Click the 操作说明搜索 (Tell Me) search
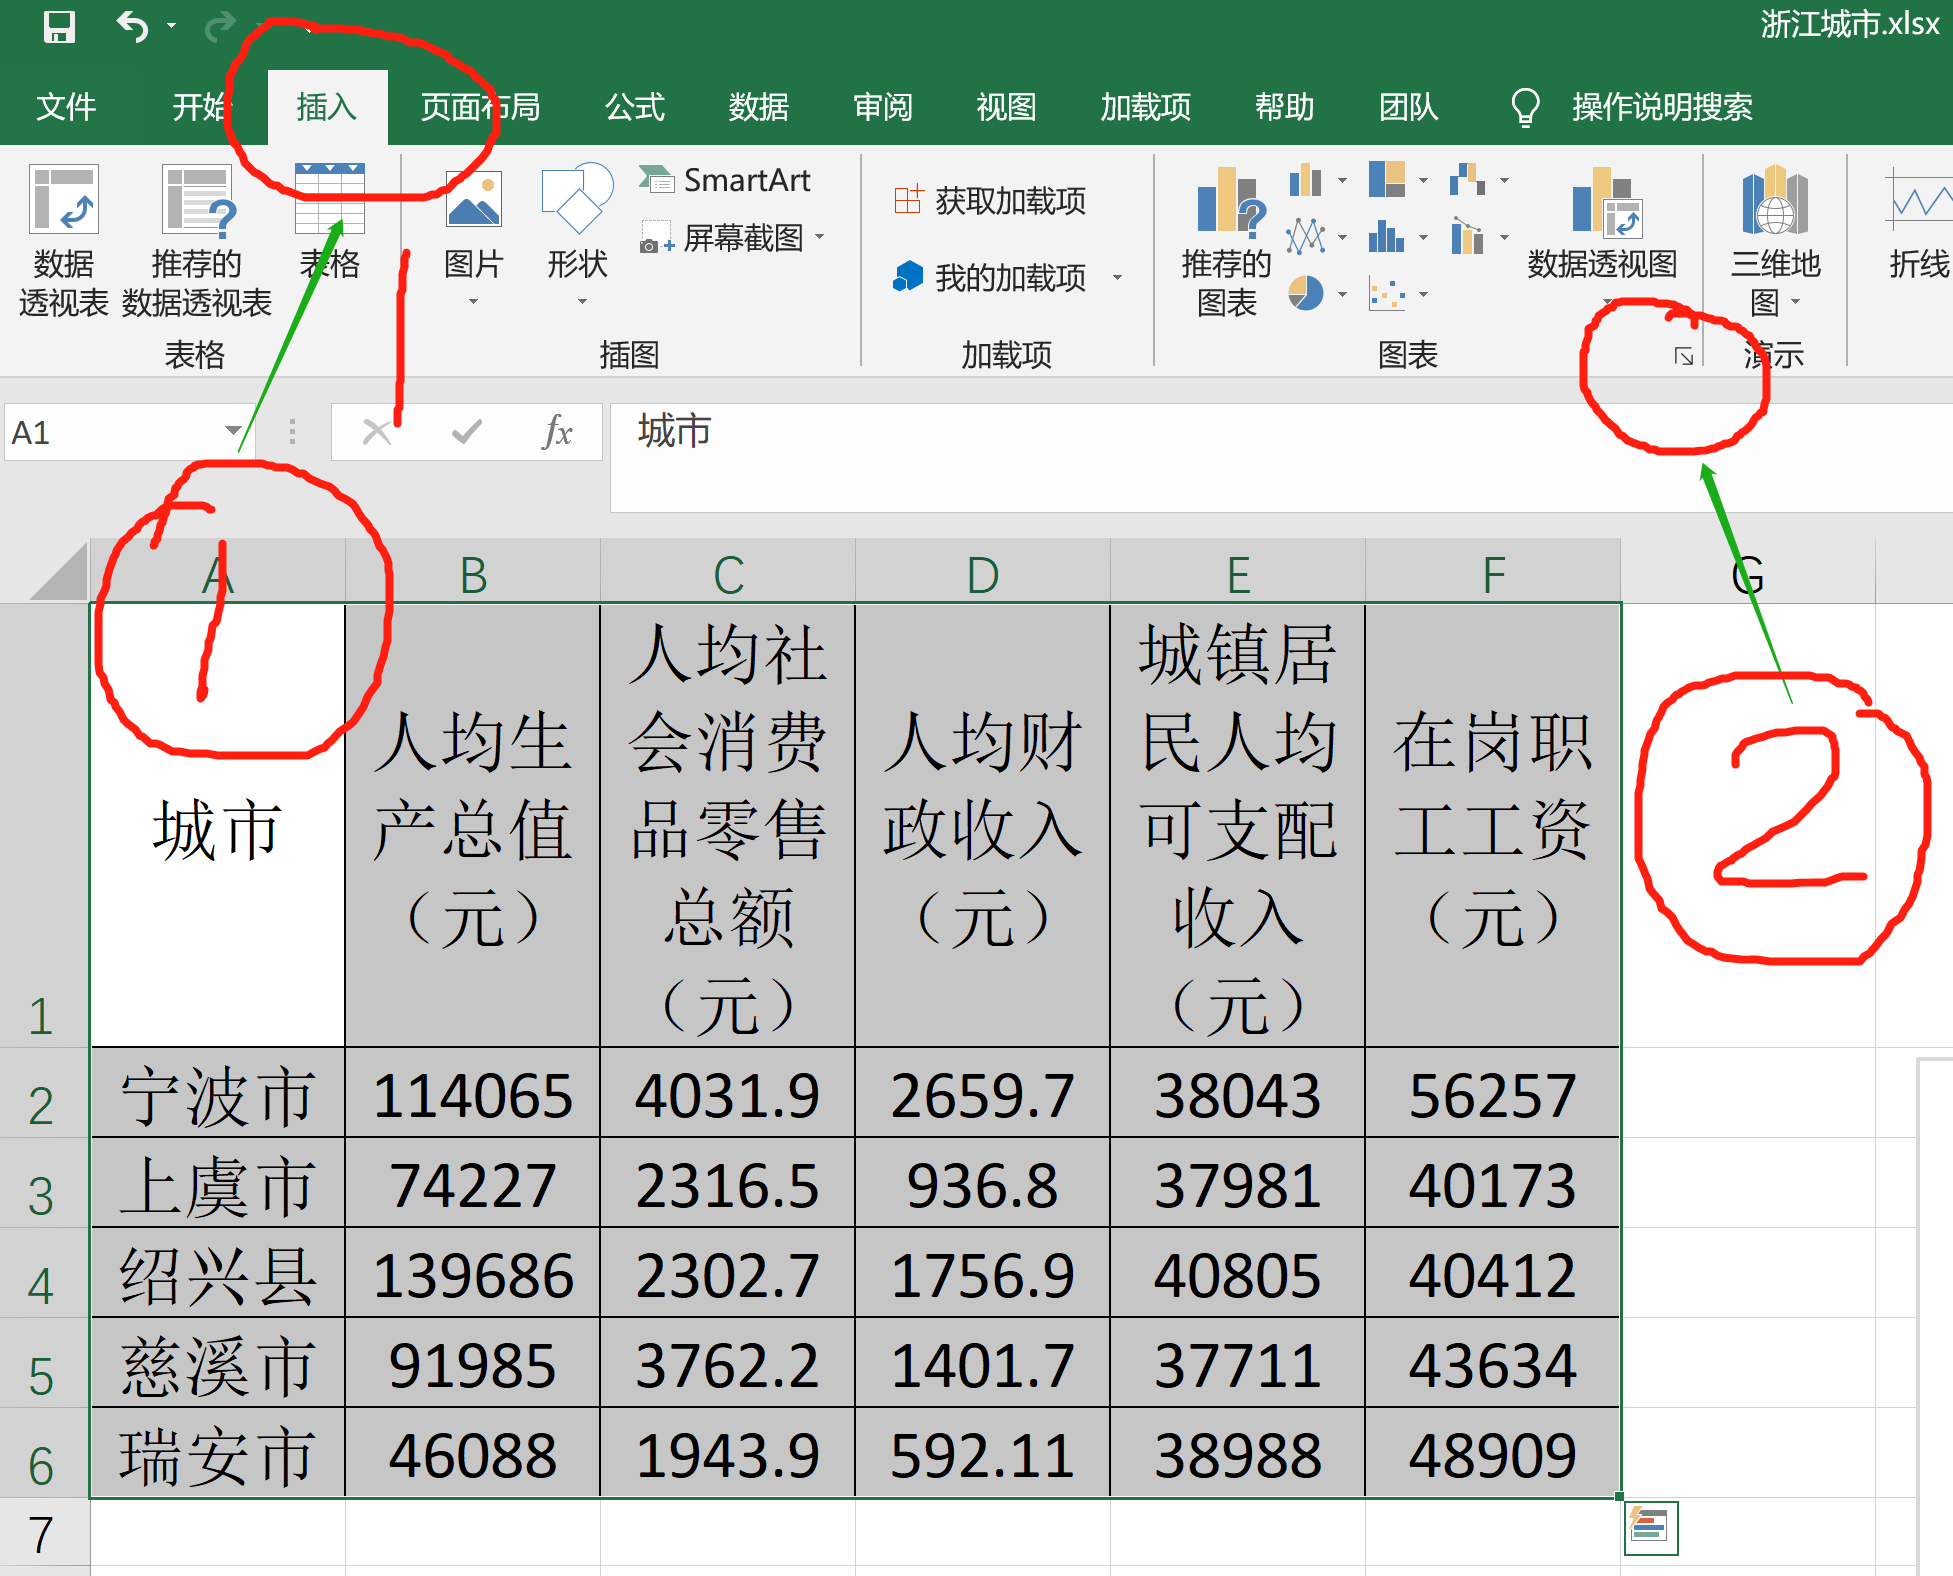This screenshot has height=1576, width=1953. click(1660, 107)
